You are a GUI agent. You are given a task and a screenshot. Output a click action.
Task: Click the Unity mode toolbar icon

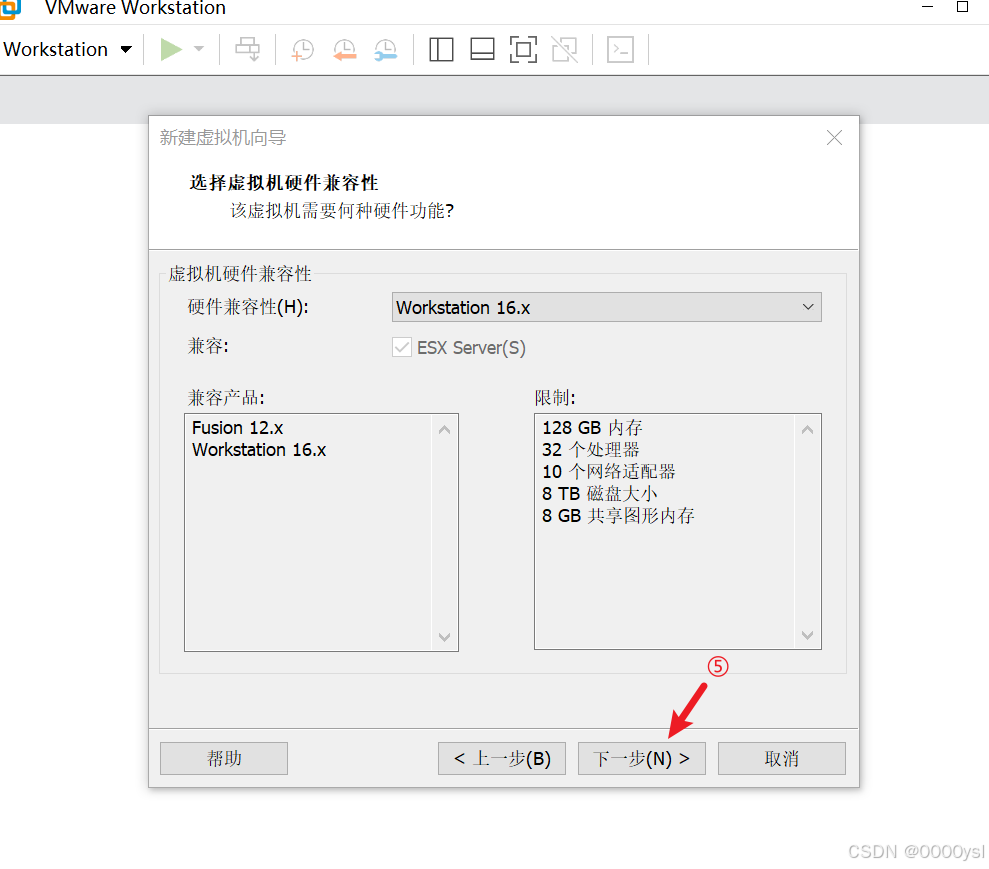(x=565, y=49)
